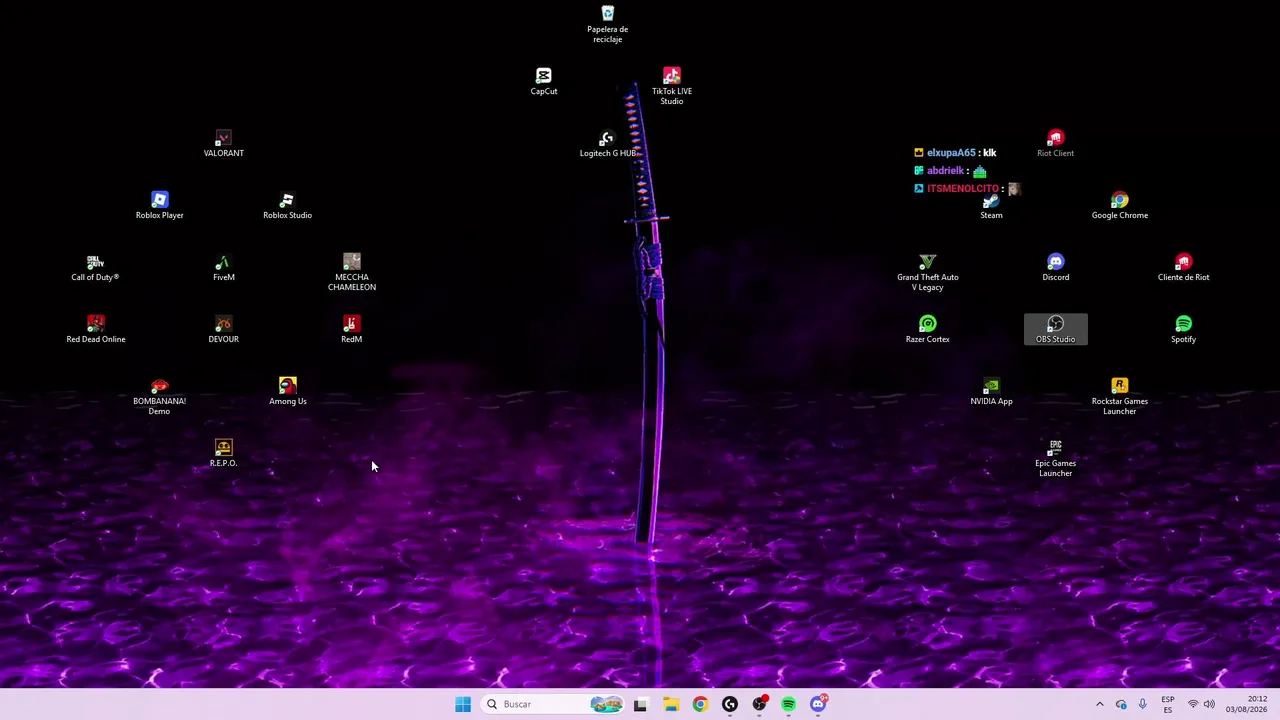1280x720 pixels.
Task: Open the ESP ES language switcher
Action: (x=1167, y=704)
